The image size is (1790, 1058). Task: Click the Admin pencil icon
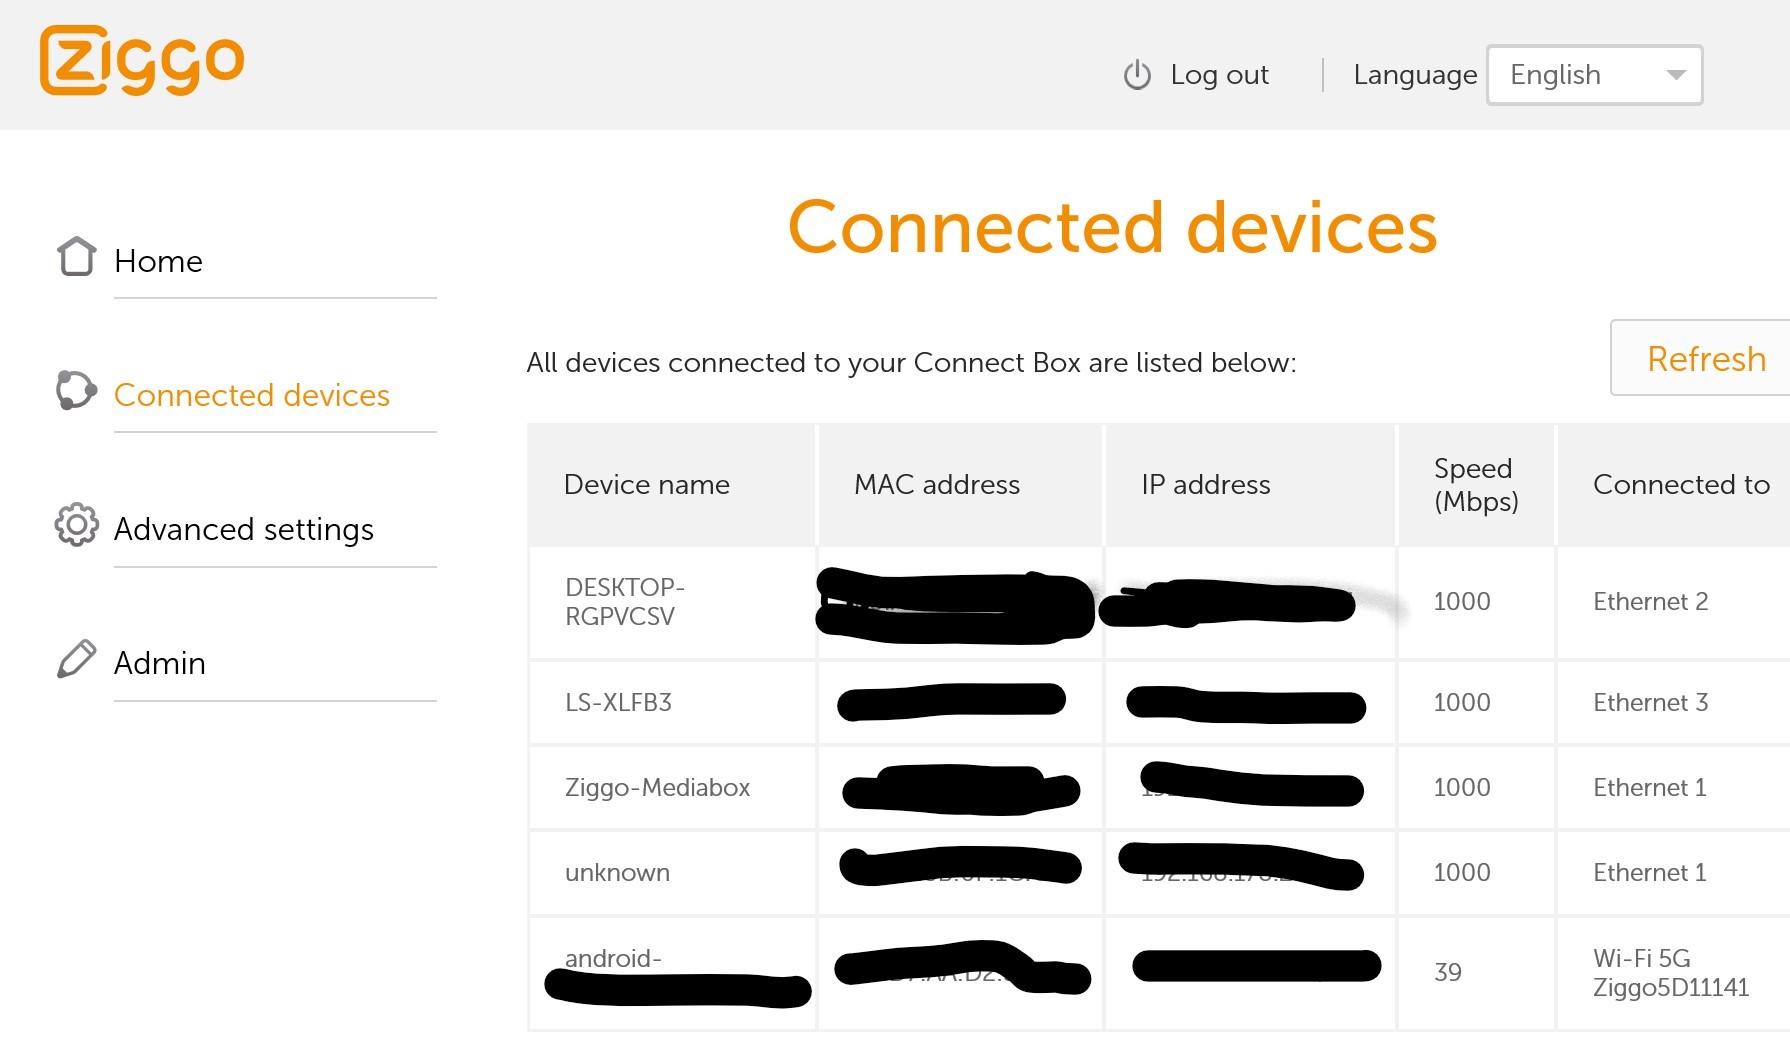pos(76,659)
